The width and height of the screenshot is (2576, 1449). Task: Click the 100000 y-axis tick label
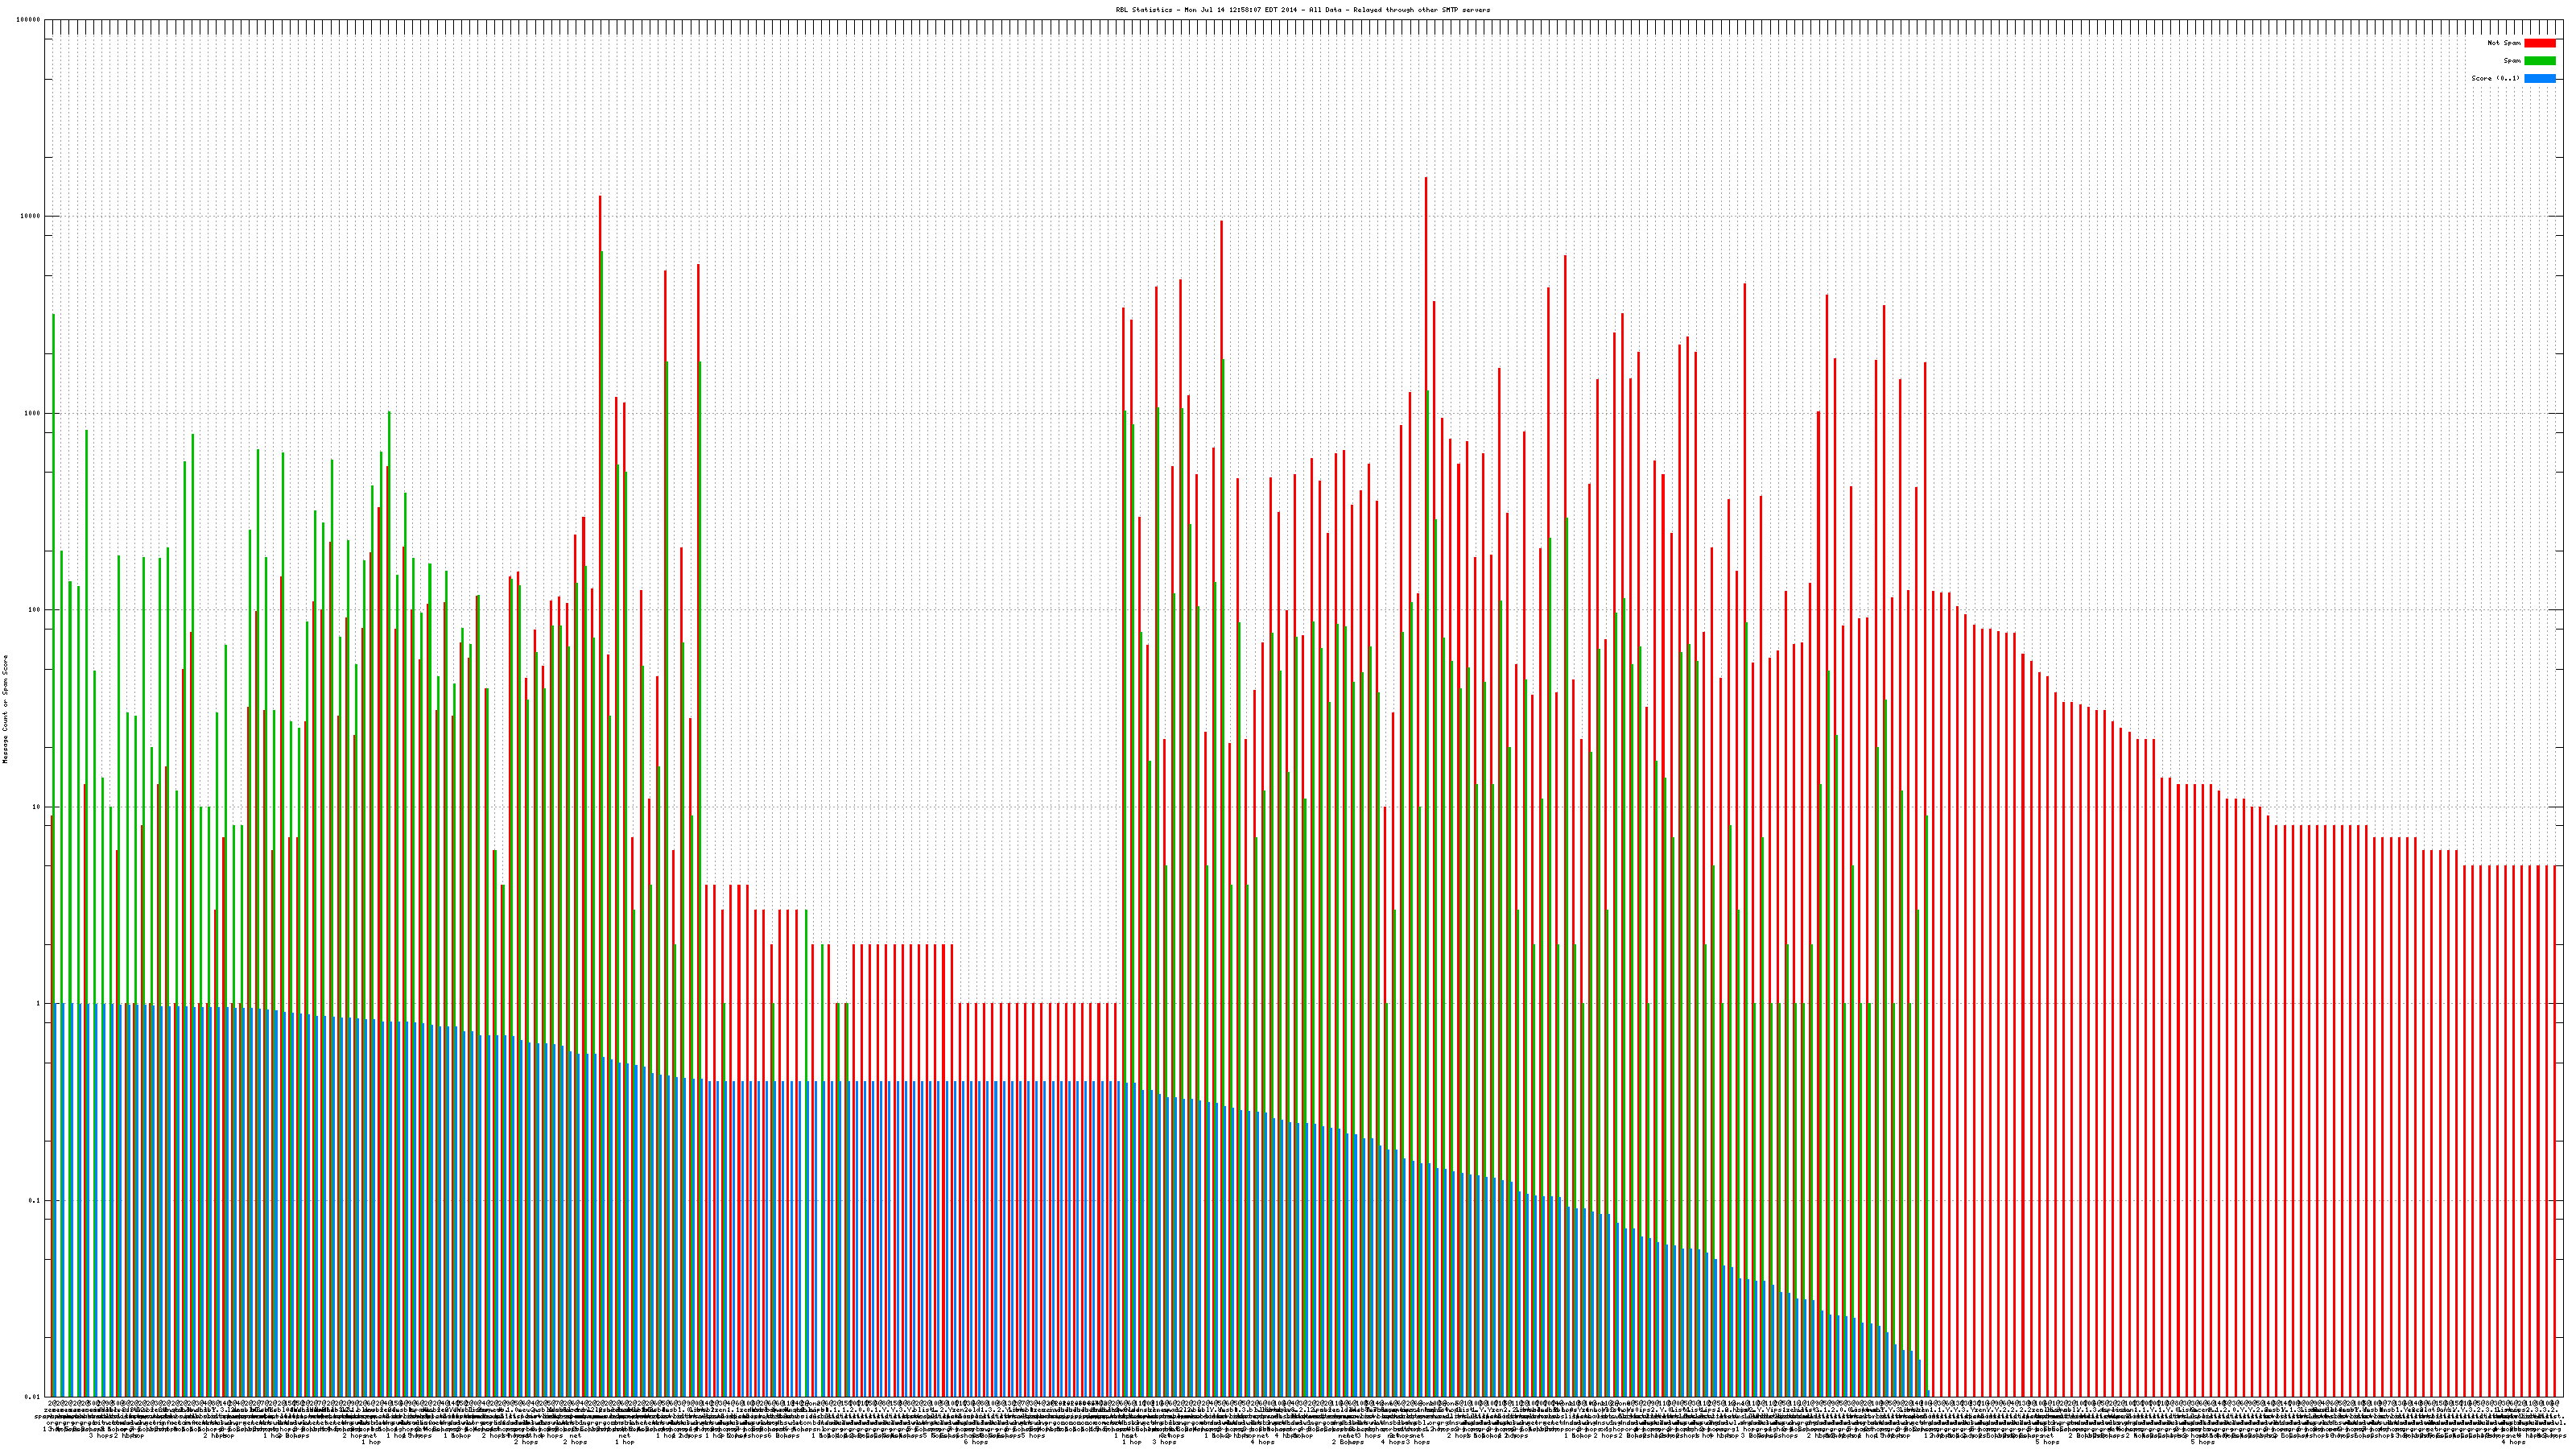click(29, 20)
